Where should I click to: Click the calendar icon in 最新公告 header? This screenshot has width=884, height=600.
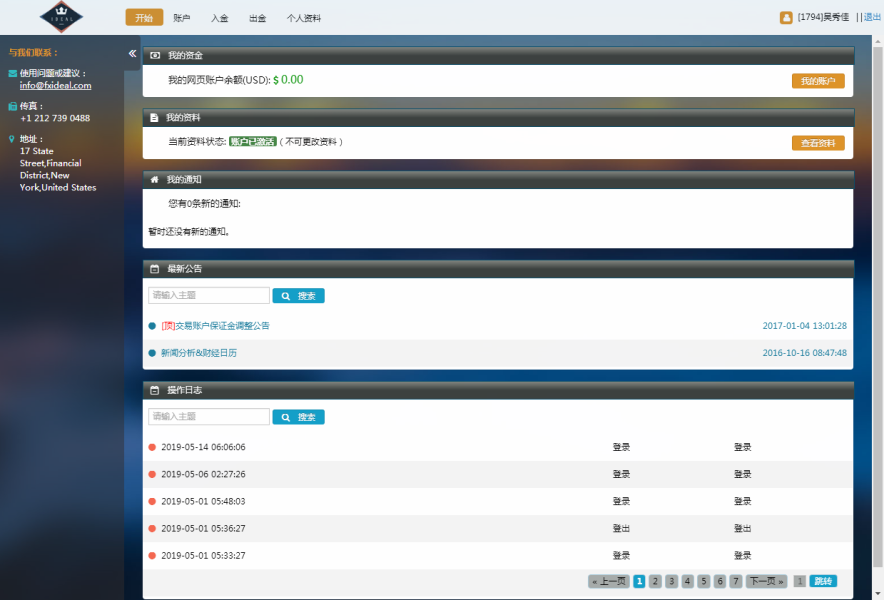pos(154,269)
